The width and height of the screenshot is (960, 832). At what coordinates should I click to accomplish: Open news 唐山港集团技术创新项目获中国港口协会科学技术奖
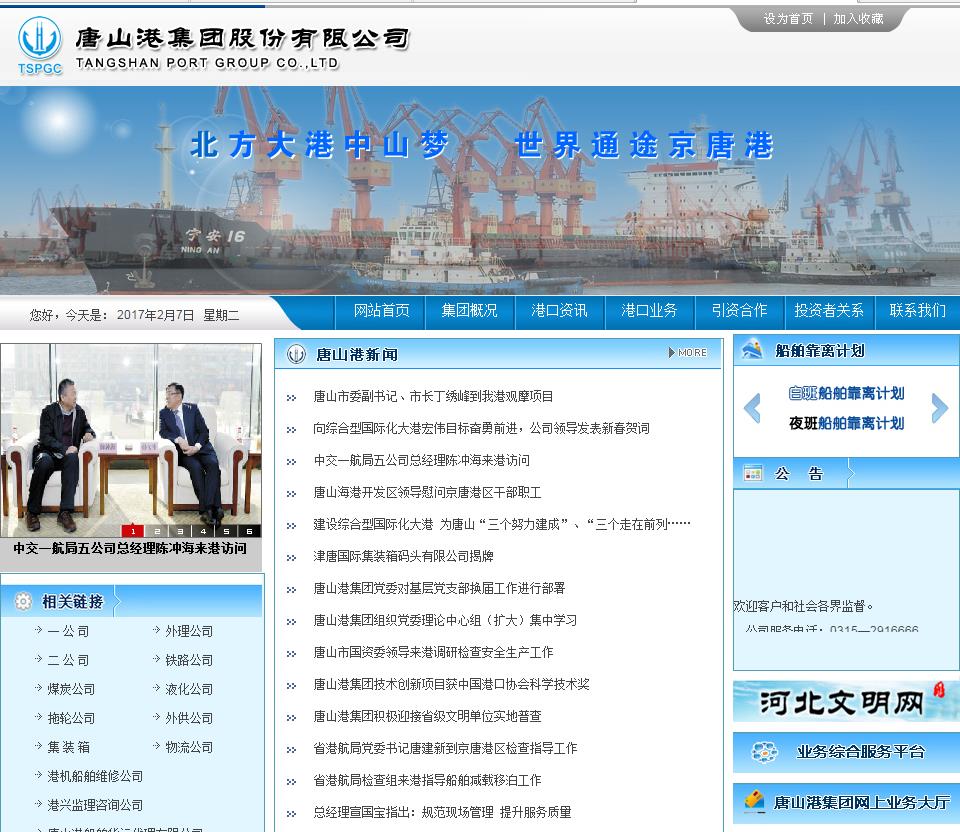tap(451, 684)
